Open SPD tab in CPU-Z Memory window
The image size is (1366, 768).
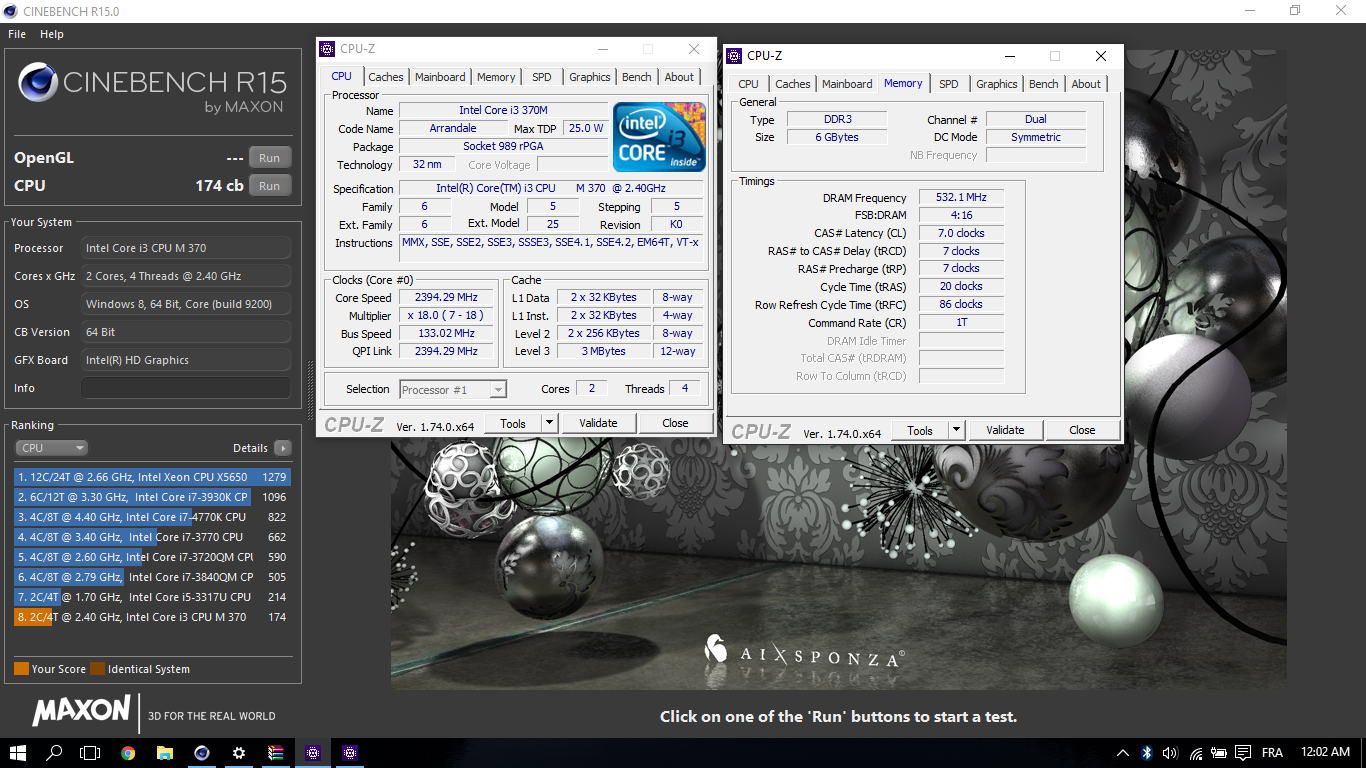tap(949, 84)
